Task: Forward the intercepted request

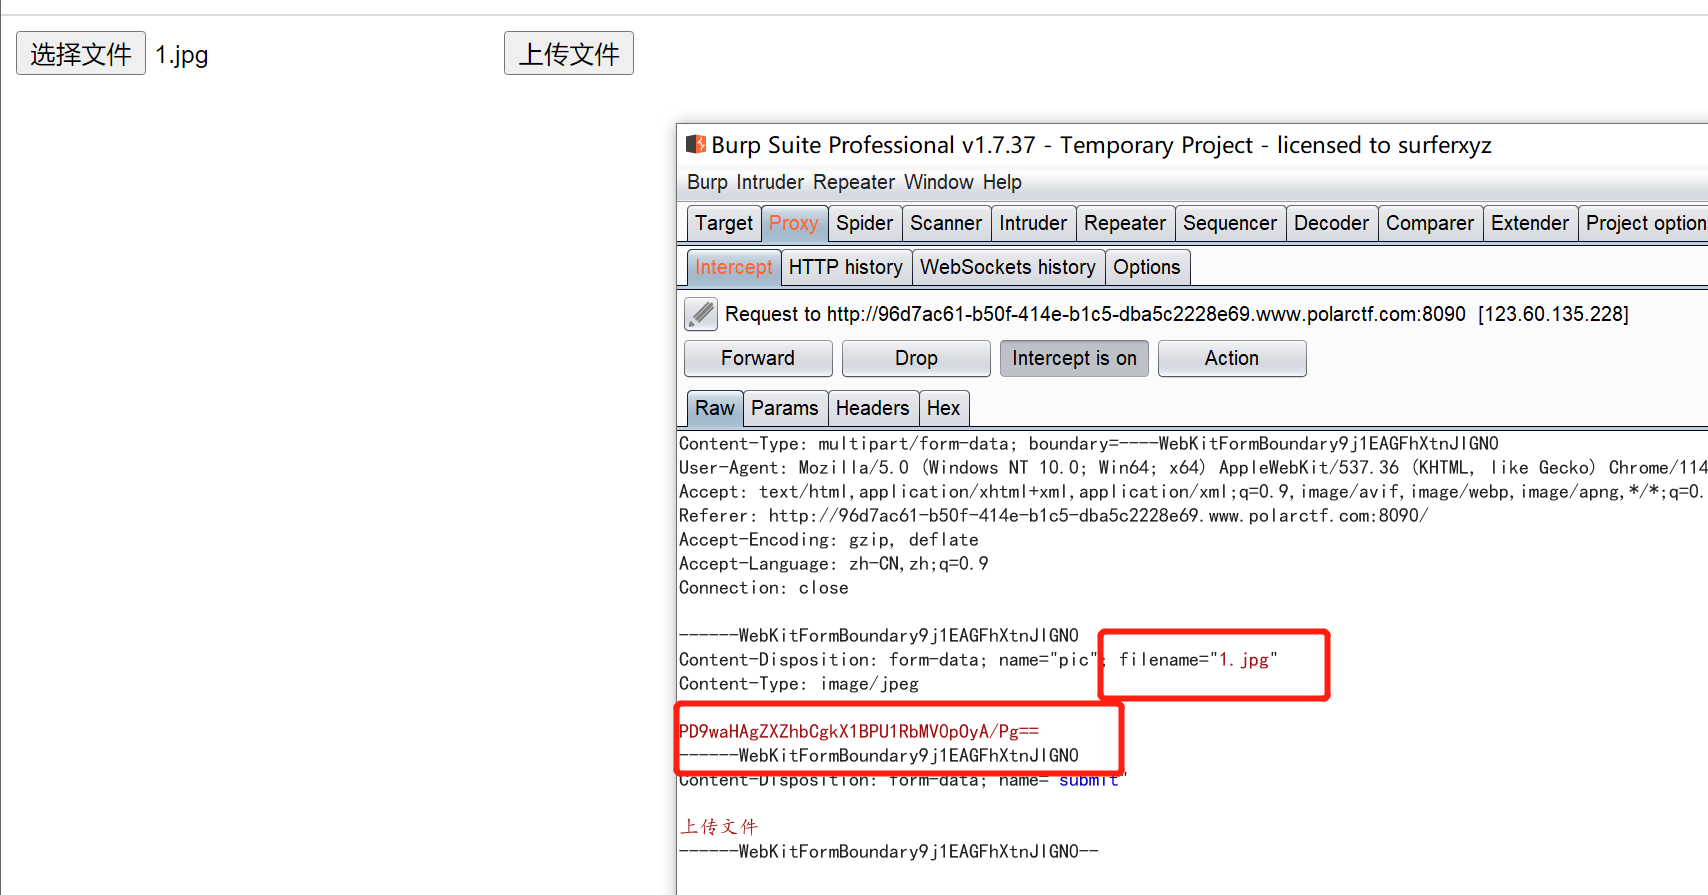Action: click(x=758, y=358)
